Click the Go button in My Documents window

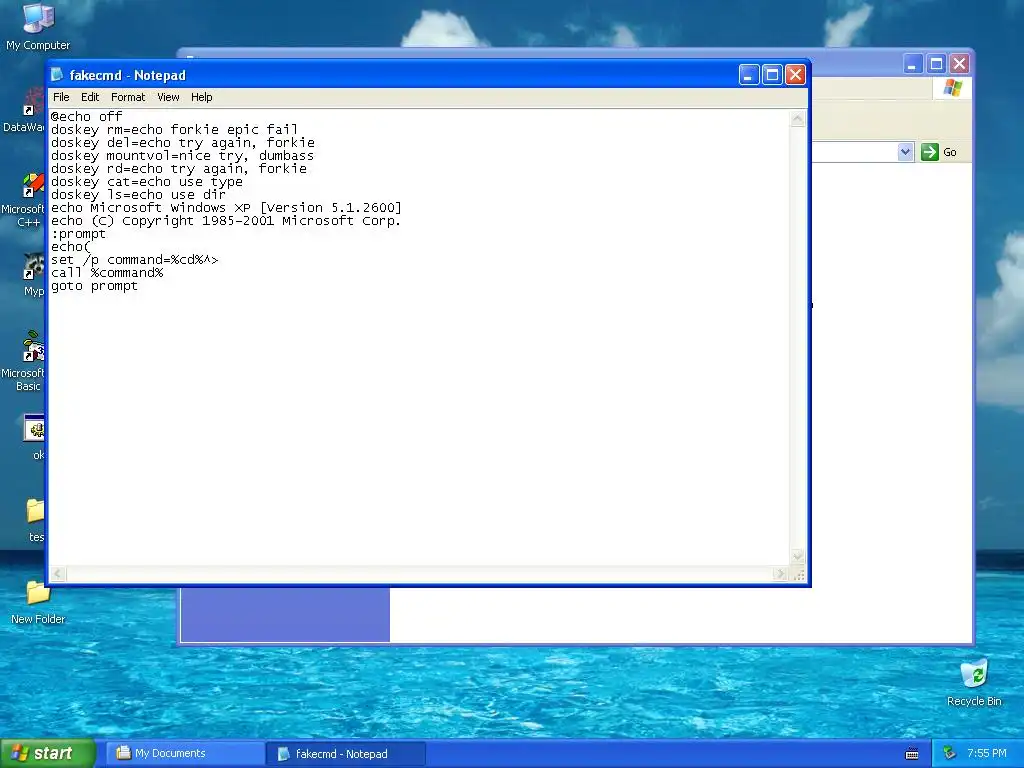(x=939, y=152)
